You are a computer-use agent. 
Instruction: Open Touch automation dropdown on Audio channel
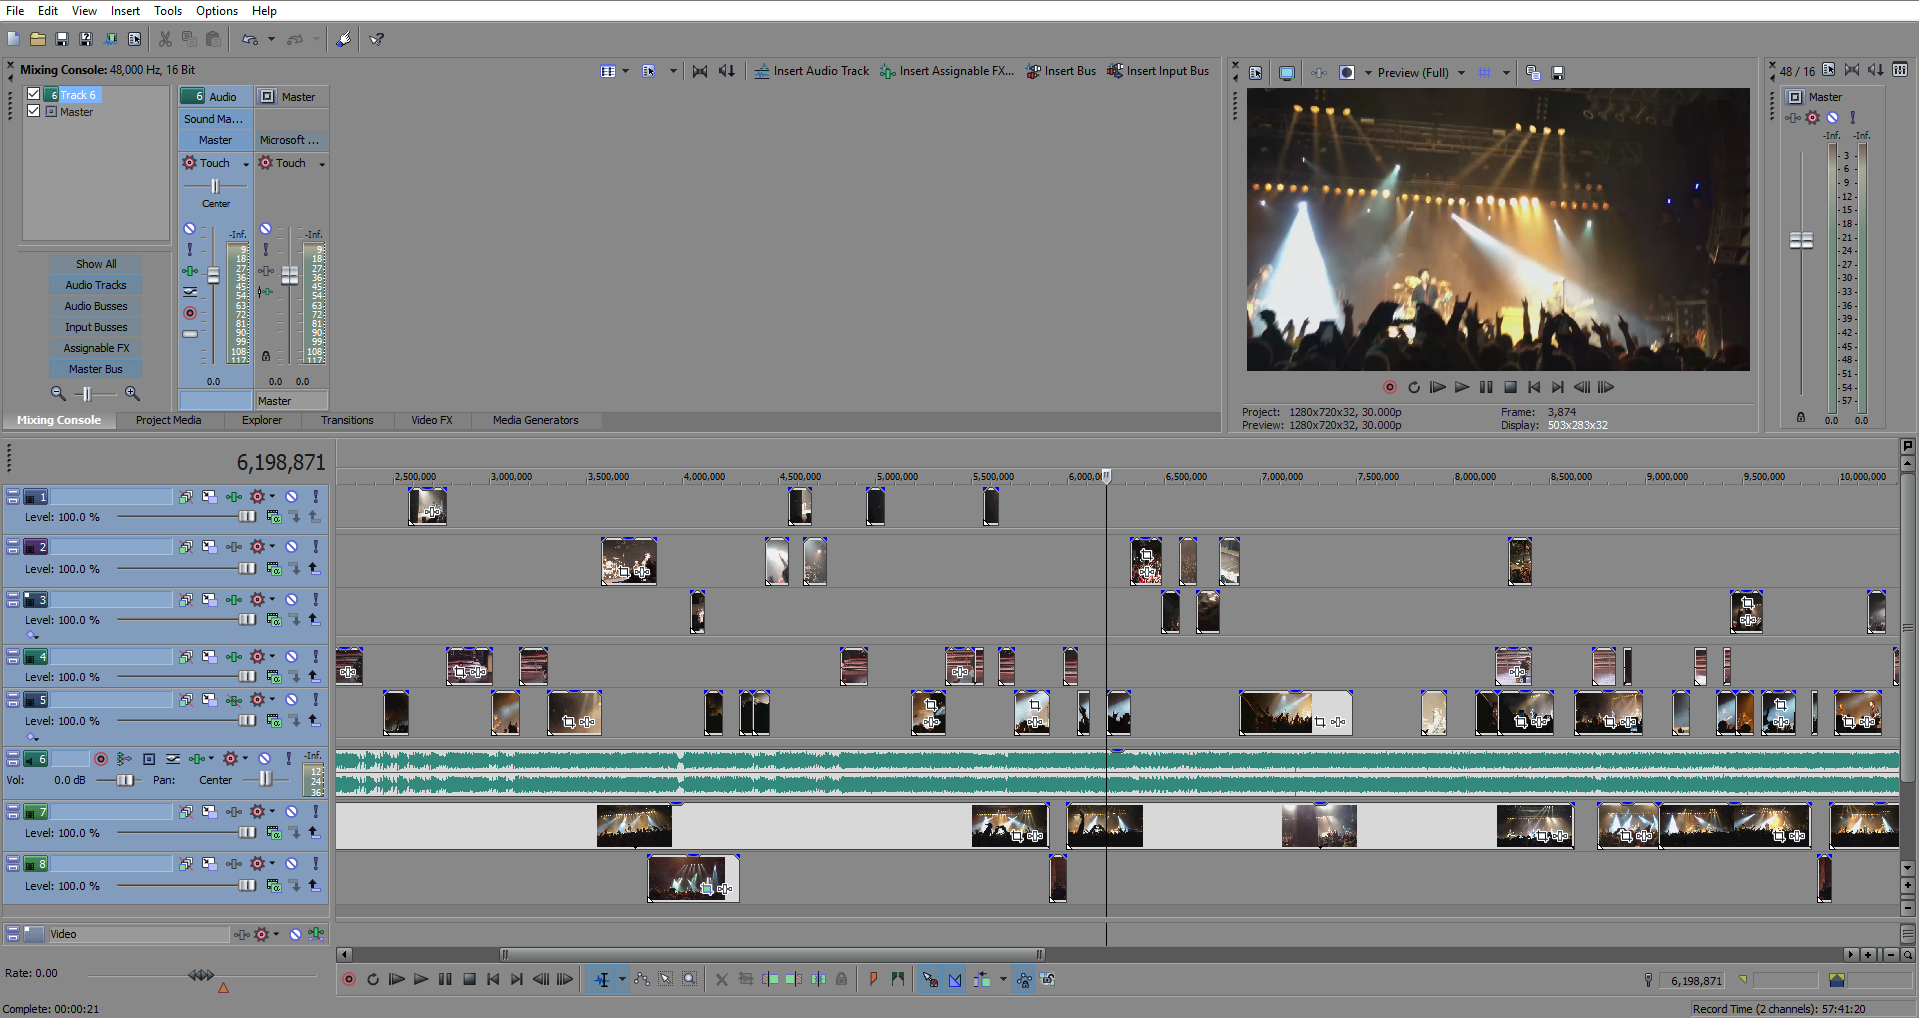(x=245, y=164)
